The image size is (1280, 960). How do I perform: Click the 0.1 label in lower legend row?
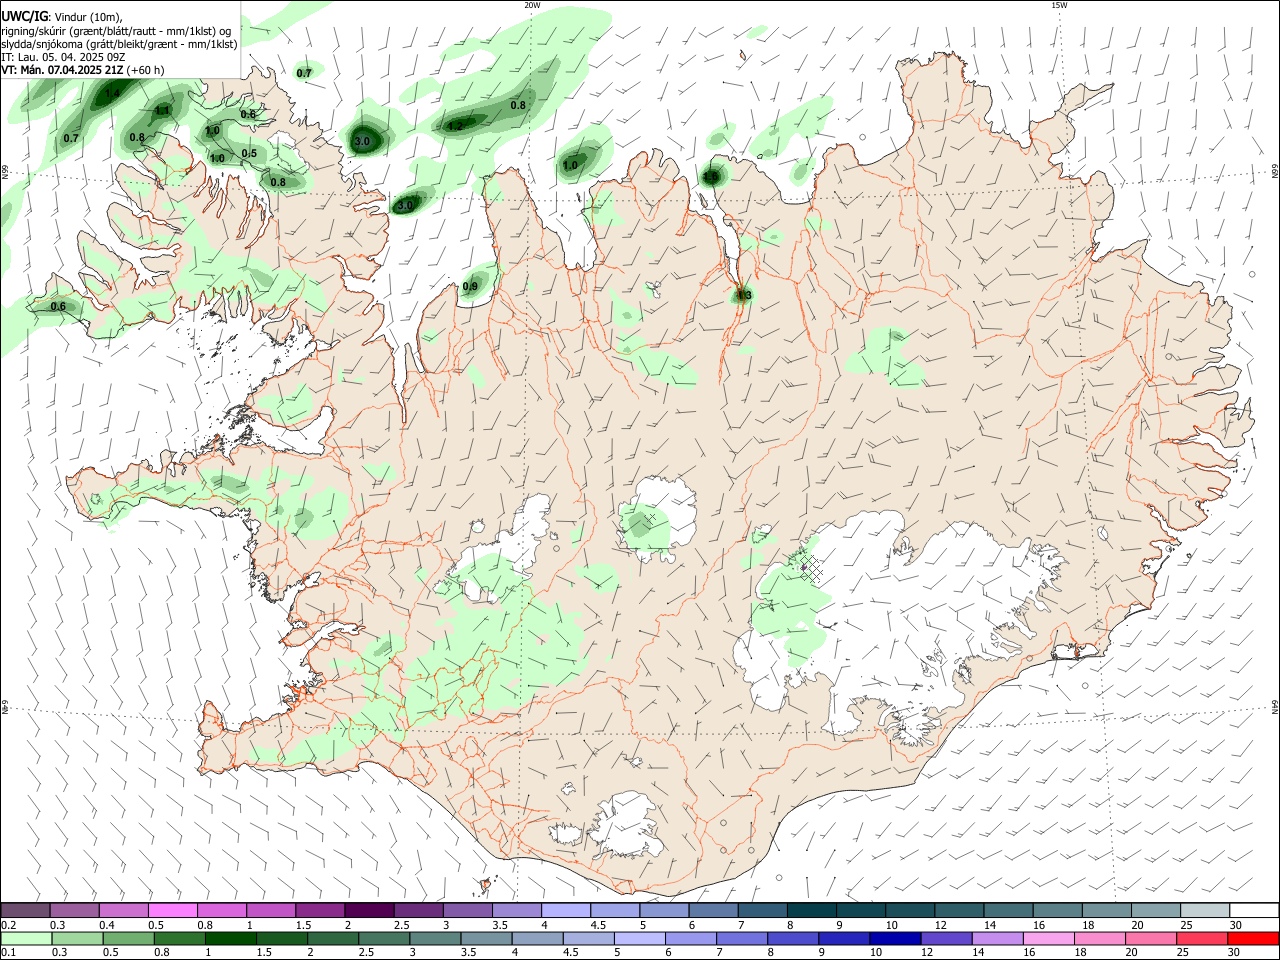(8, 953)
